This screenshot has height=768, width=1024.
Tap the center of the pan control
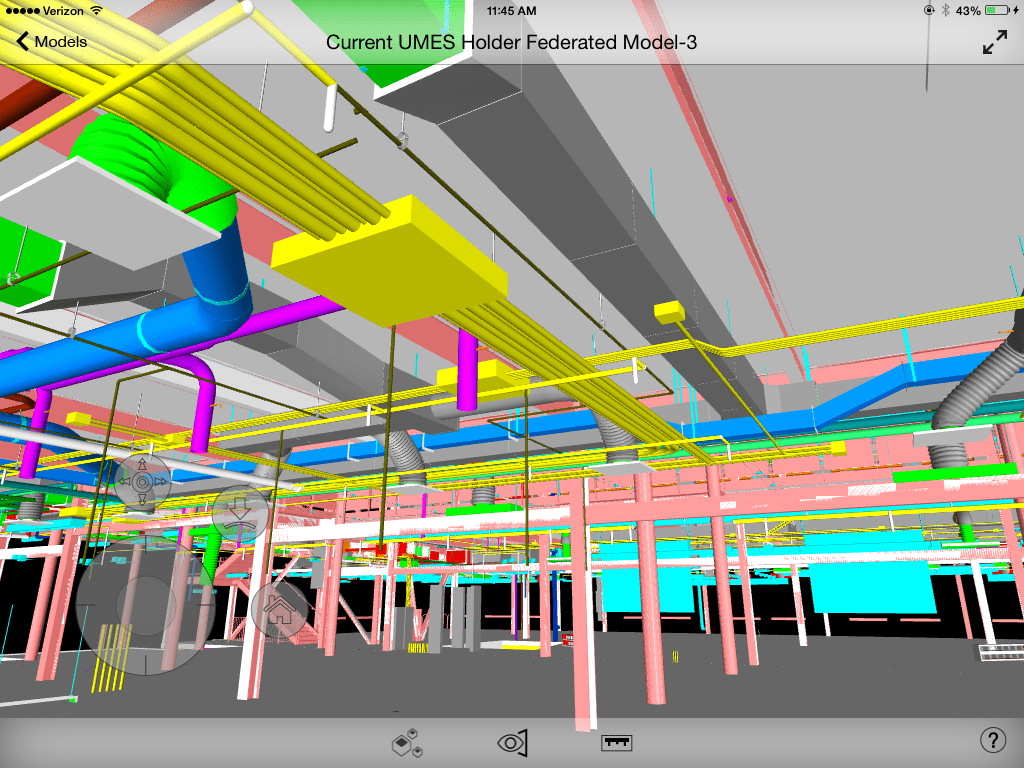[x=143, y=482]
